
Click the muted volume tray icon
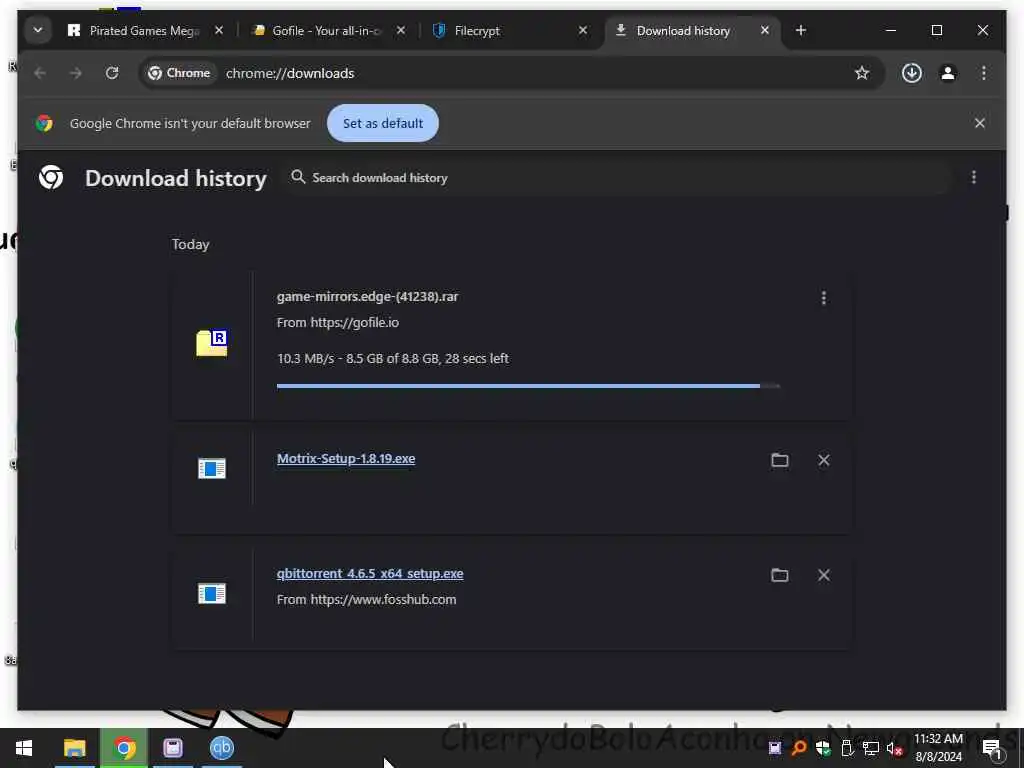(894, 749)
